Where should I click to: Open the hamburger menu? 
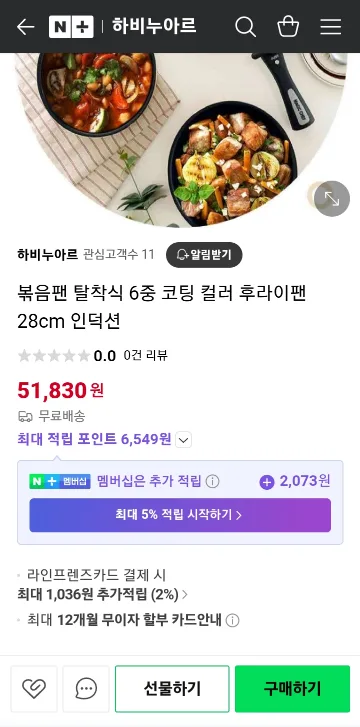[x=331, y=27]
